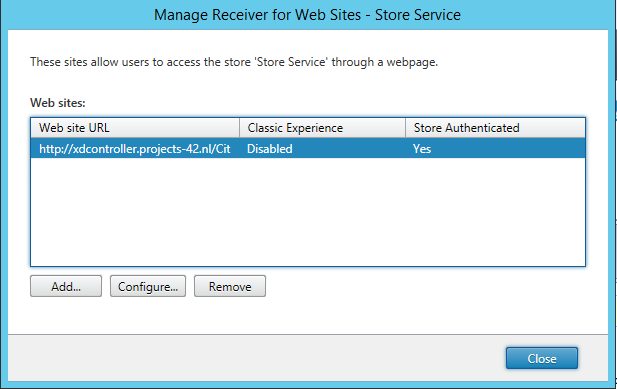Click the Add... button
The height and width of the screenshot is (389, 617).
pyautogui.click(x=66, y=286)
